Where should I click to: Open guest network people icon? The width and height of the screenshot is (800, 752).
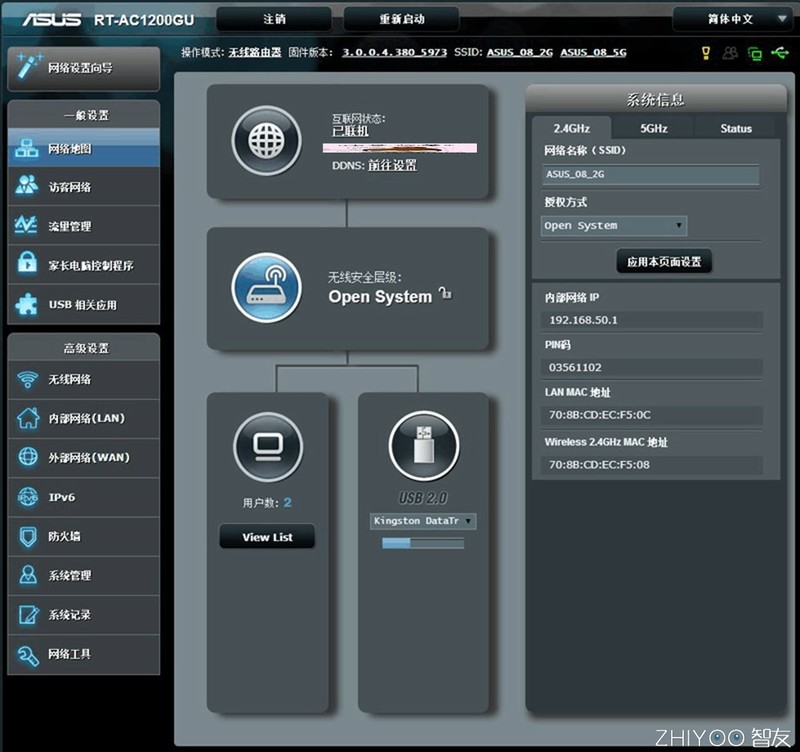tap(27, 186)
